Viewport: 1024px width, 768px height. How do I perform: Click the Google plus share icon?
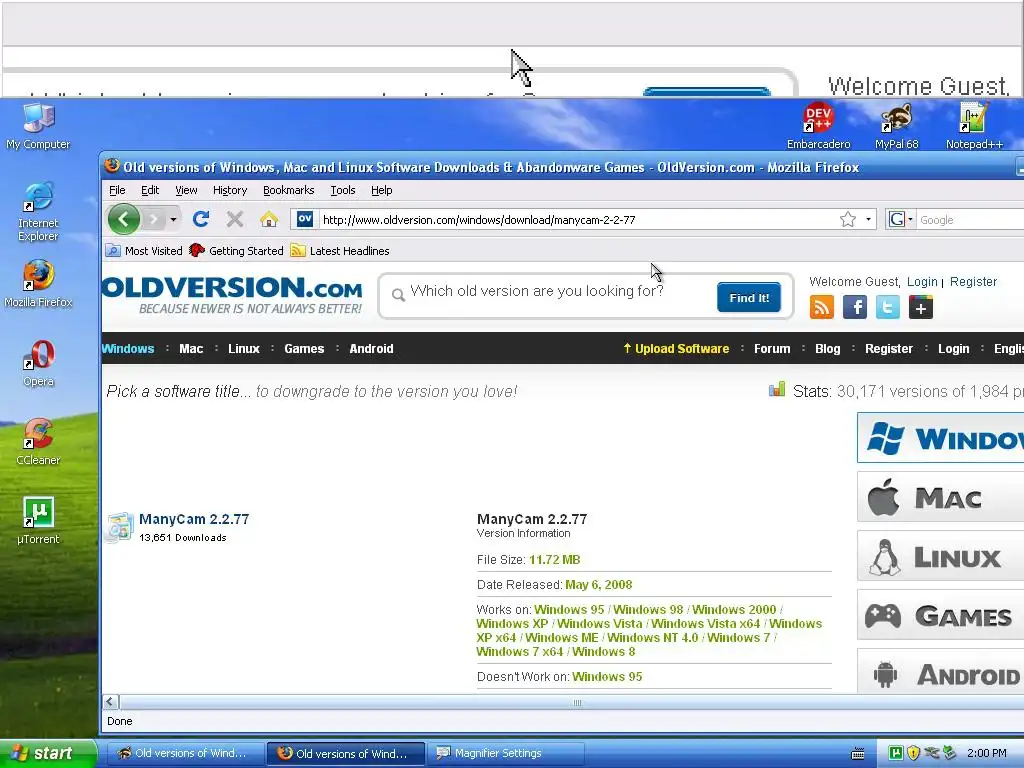pos(921,307)
